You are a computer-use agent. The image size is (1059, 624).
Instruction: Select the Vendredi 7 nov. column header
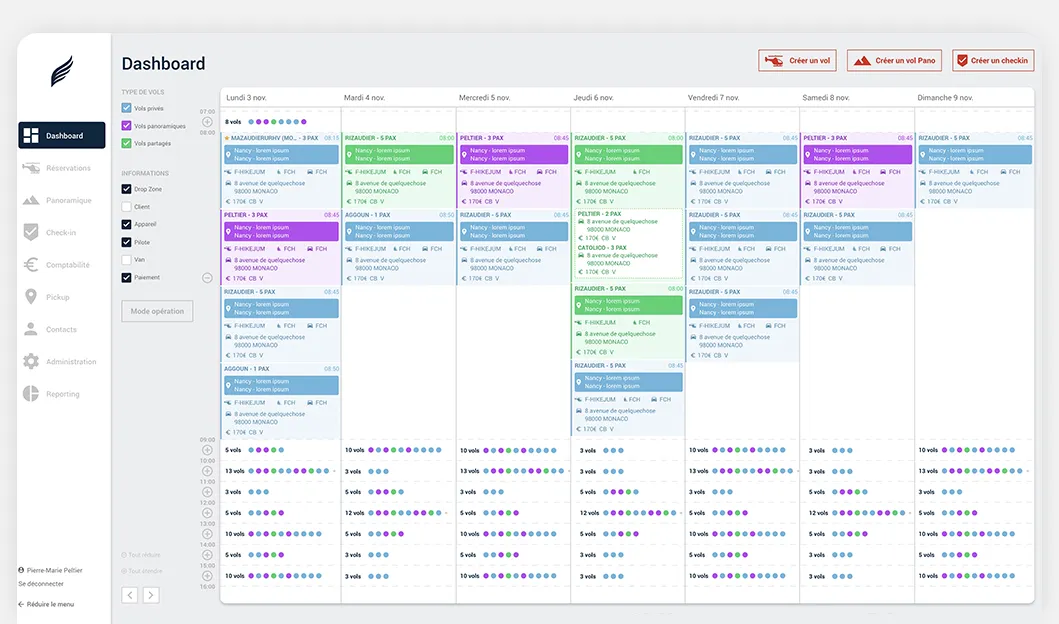[x=713, y=98]
